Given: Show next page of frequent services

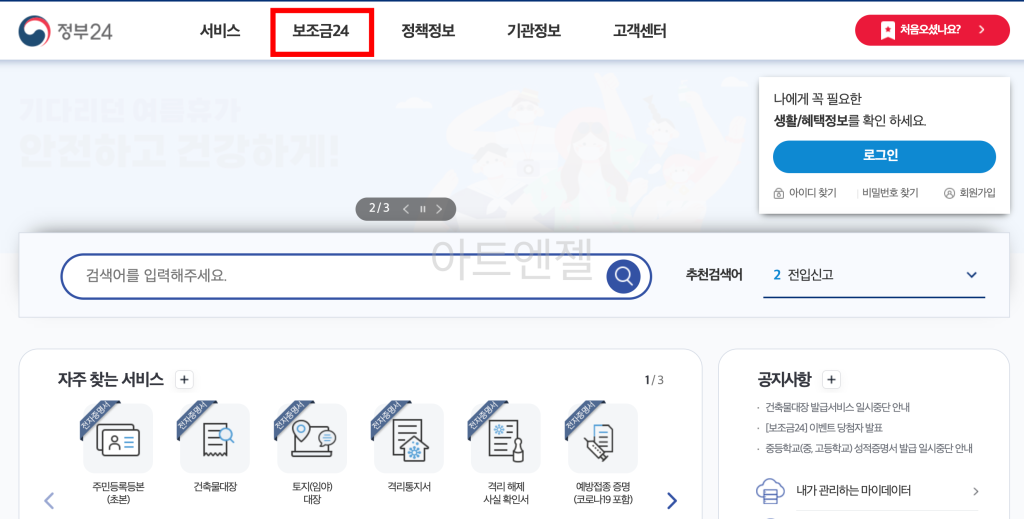Looking at the screenshot, I should point(672,500).
